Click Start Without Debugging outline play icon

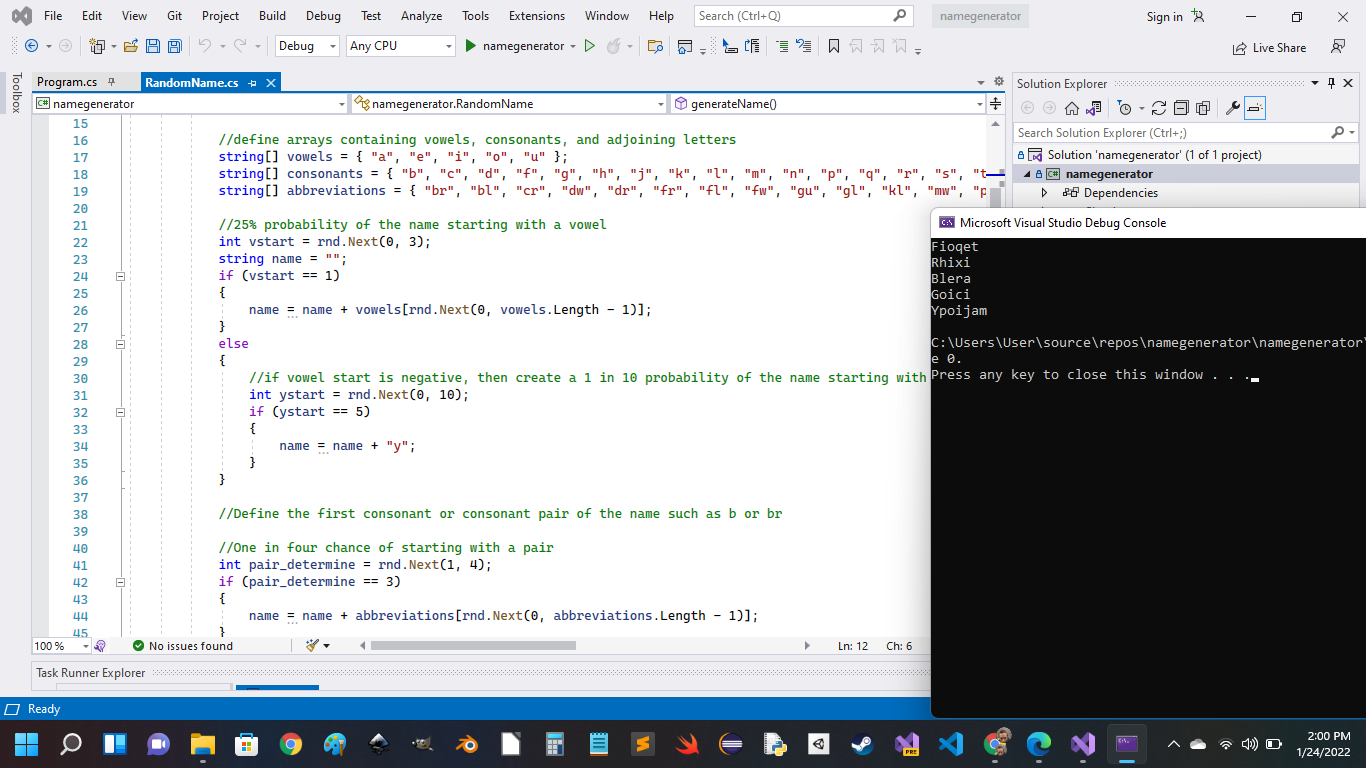(589, 46)
